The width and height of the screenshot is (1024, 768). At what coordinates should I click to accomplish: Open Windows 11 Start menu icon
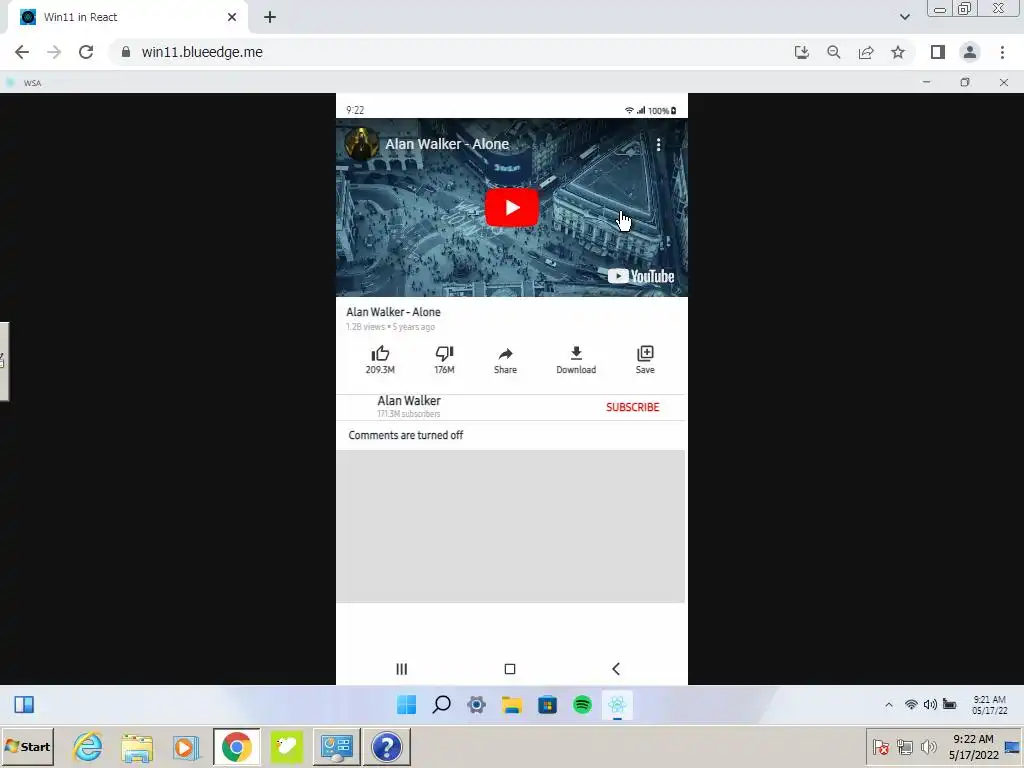(406, 705)
